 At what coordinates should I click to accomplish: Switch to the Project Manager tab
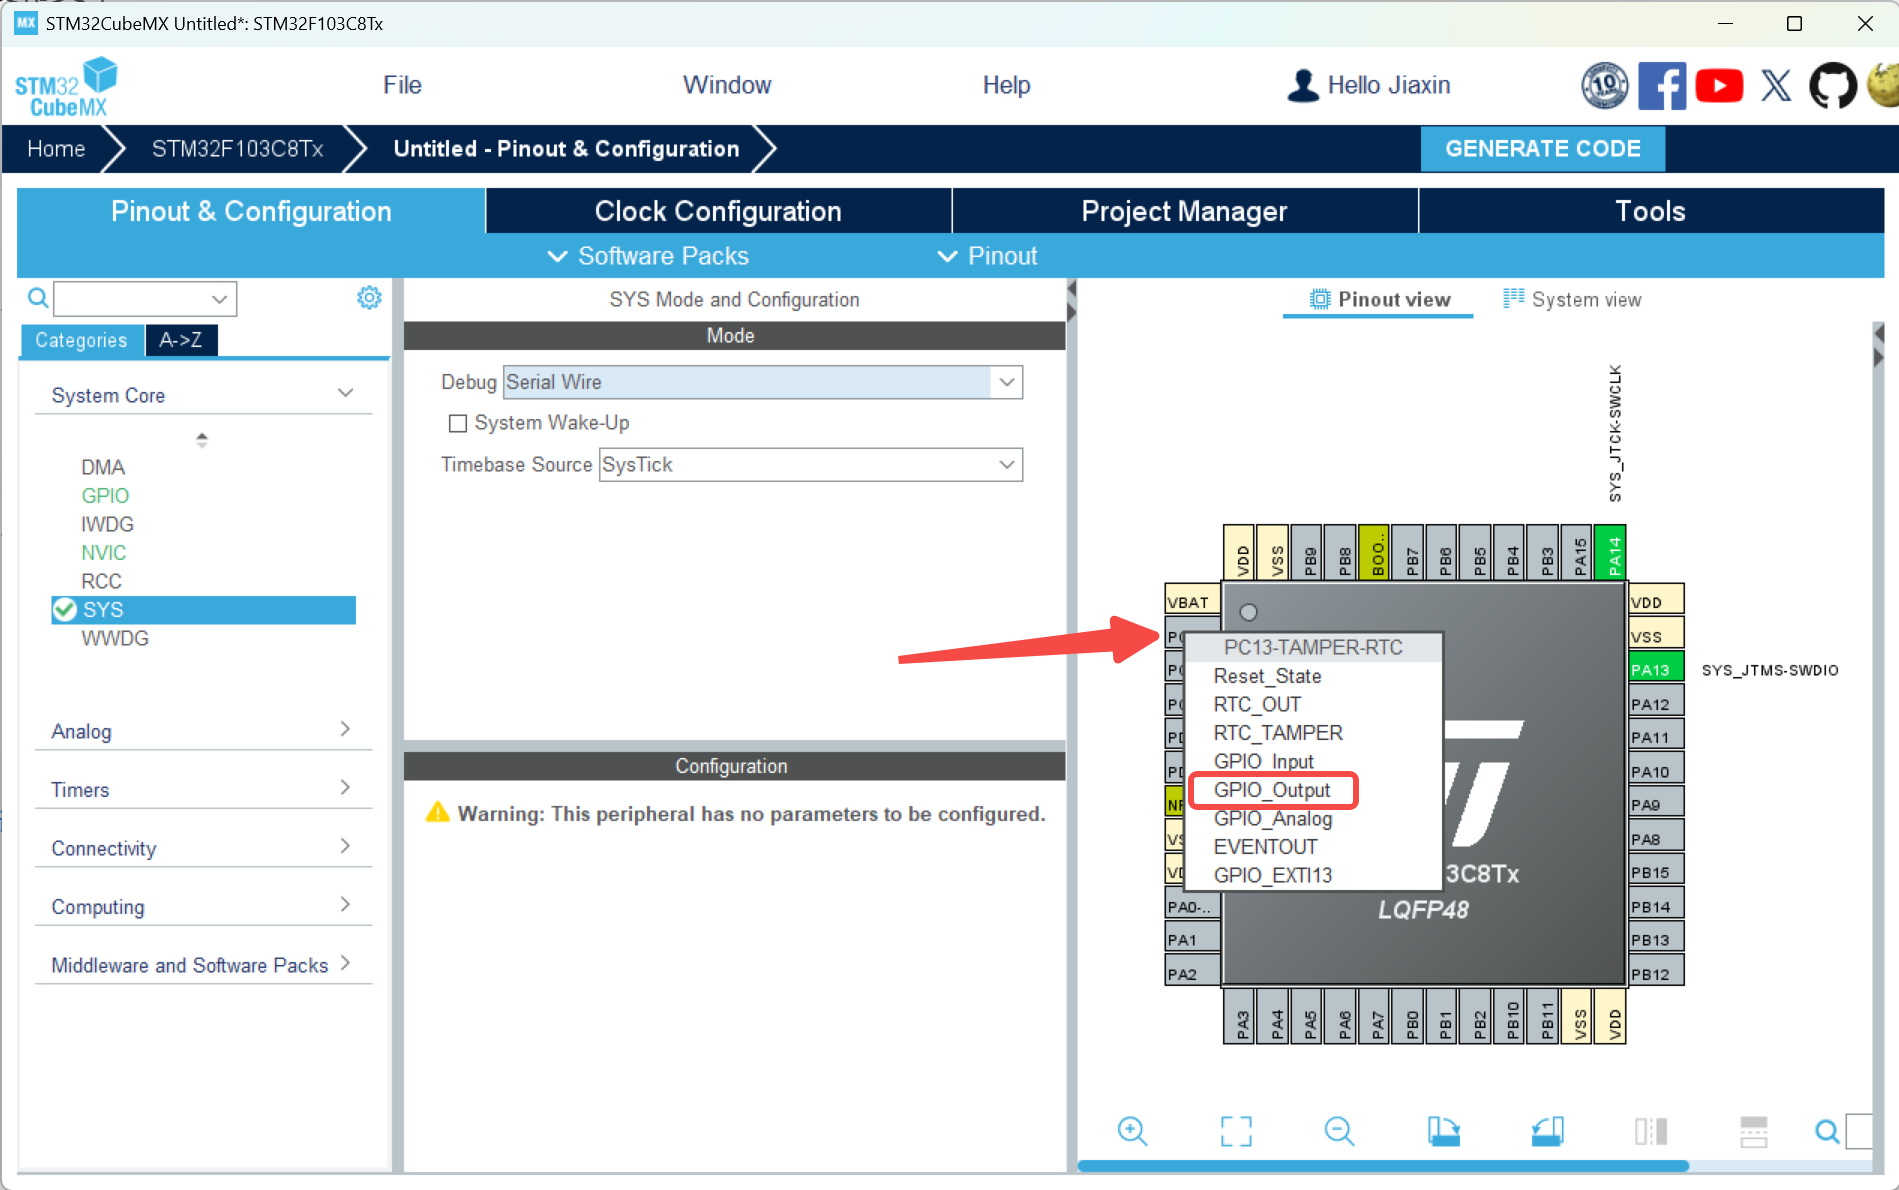coord(1184,211)
